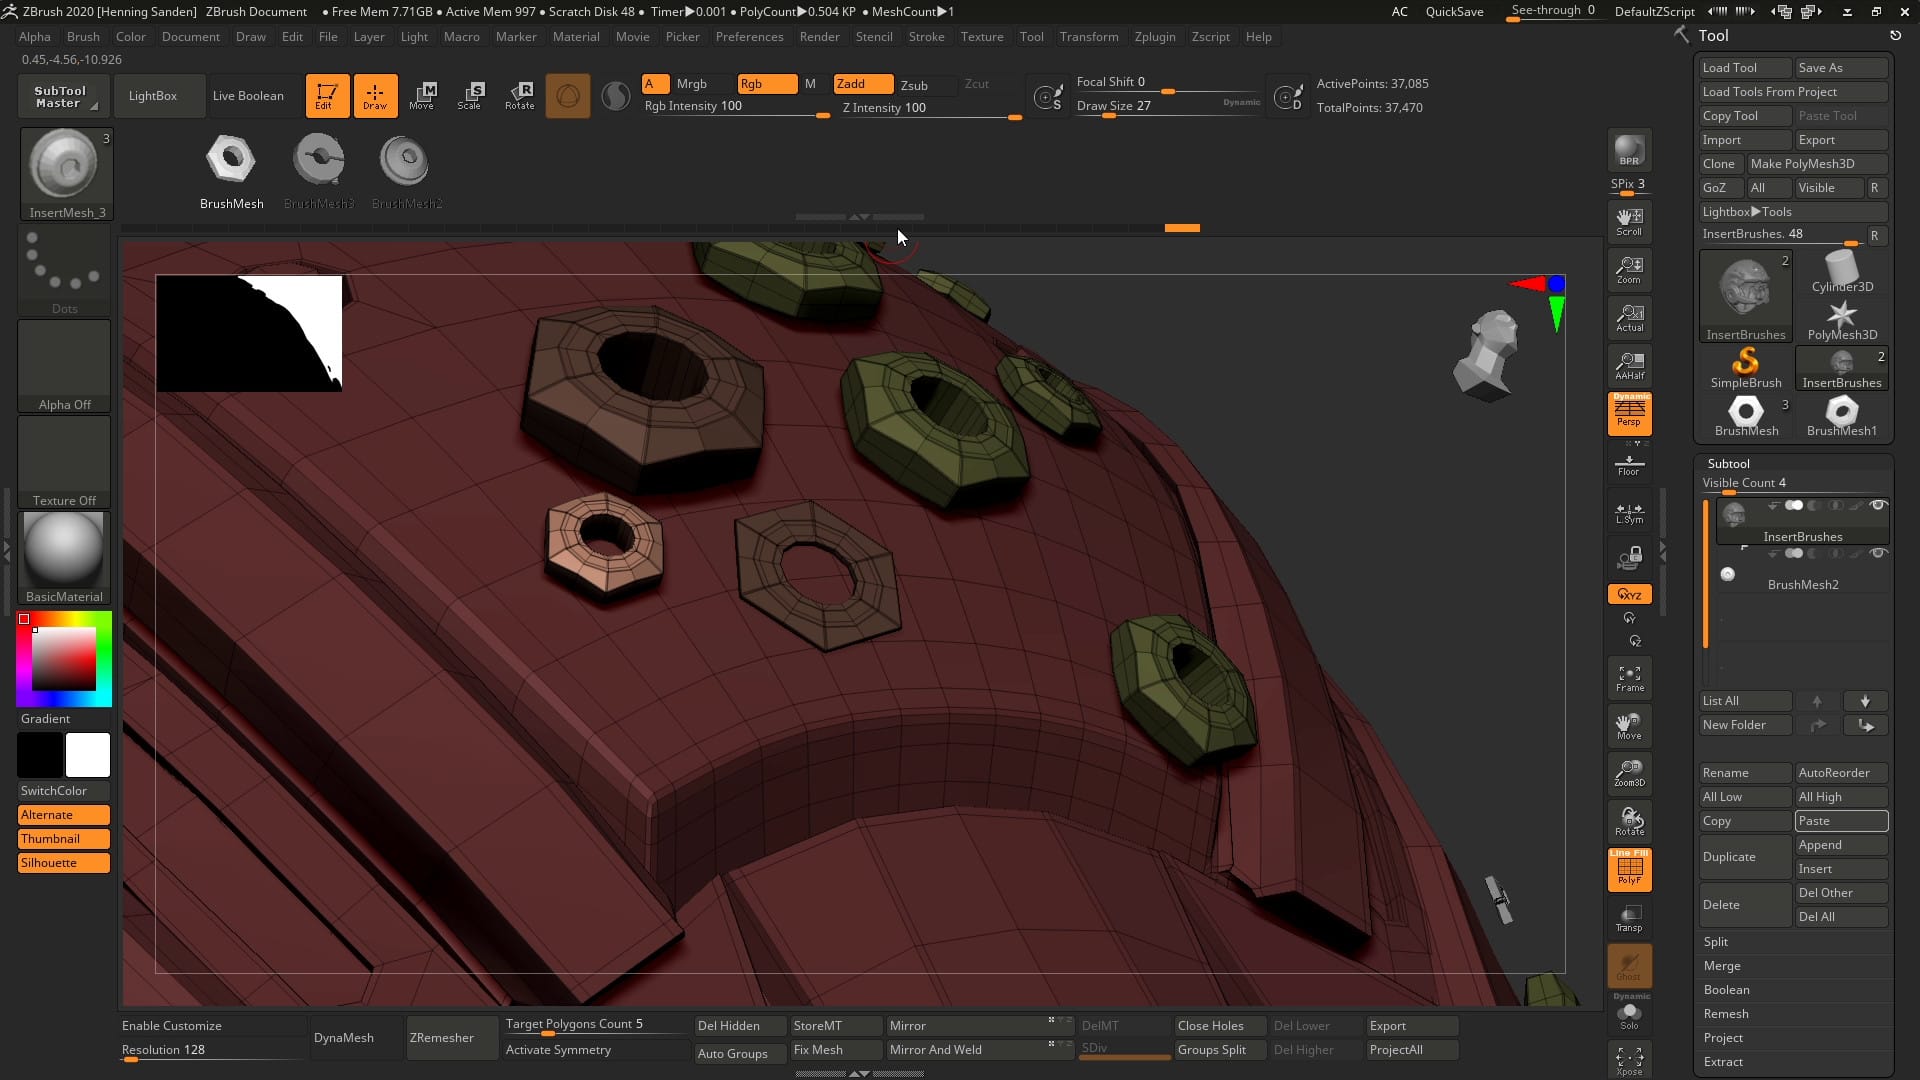Select the PolyMesh3D star tool
1920x1080 pixels.
pos(1842,320)
